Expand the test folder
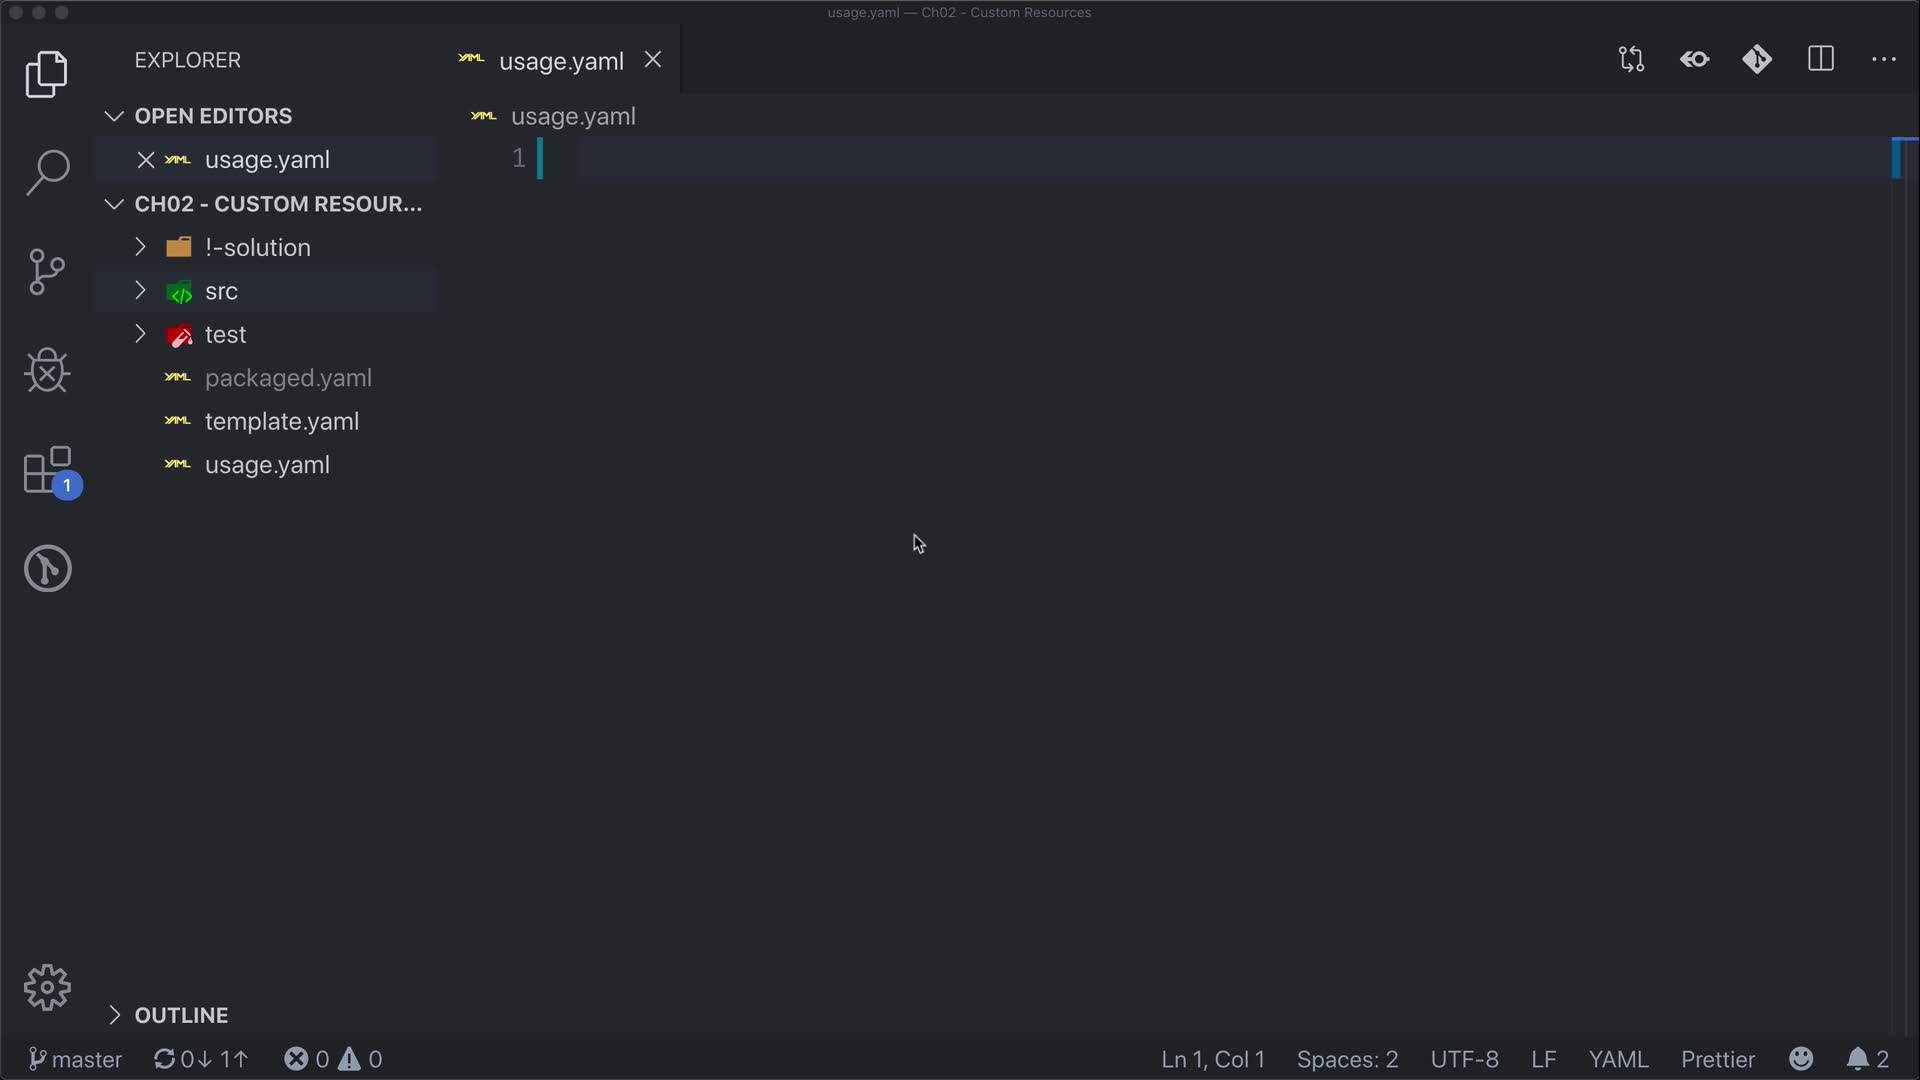 [225, 334]
